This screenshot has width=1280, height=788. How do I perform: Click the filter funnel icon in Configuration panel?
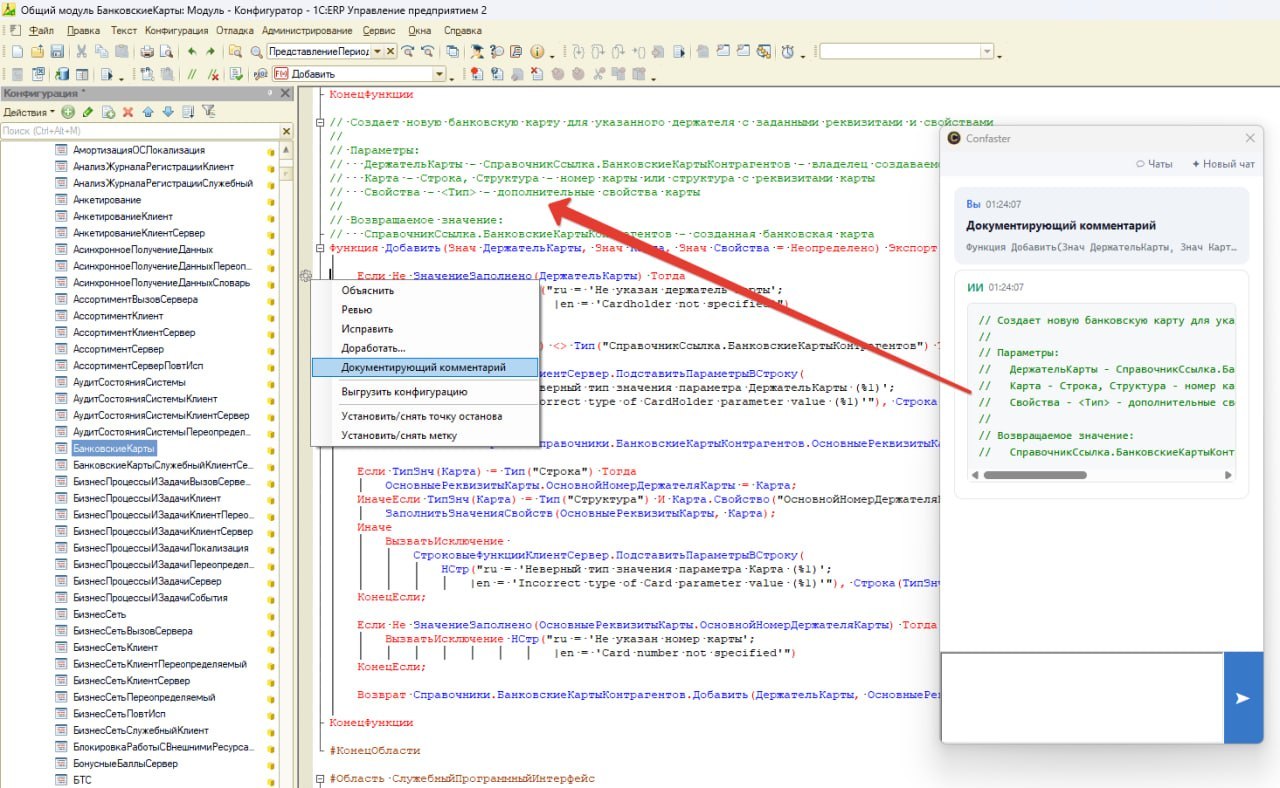tap(208, 112)
